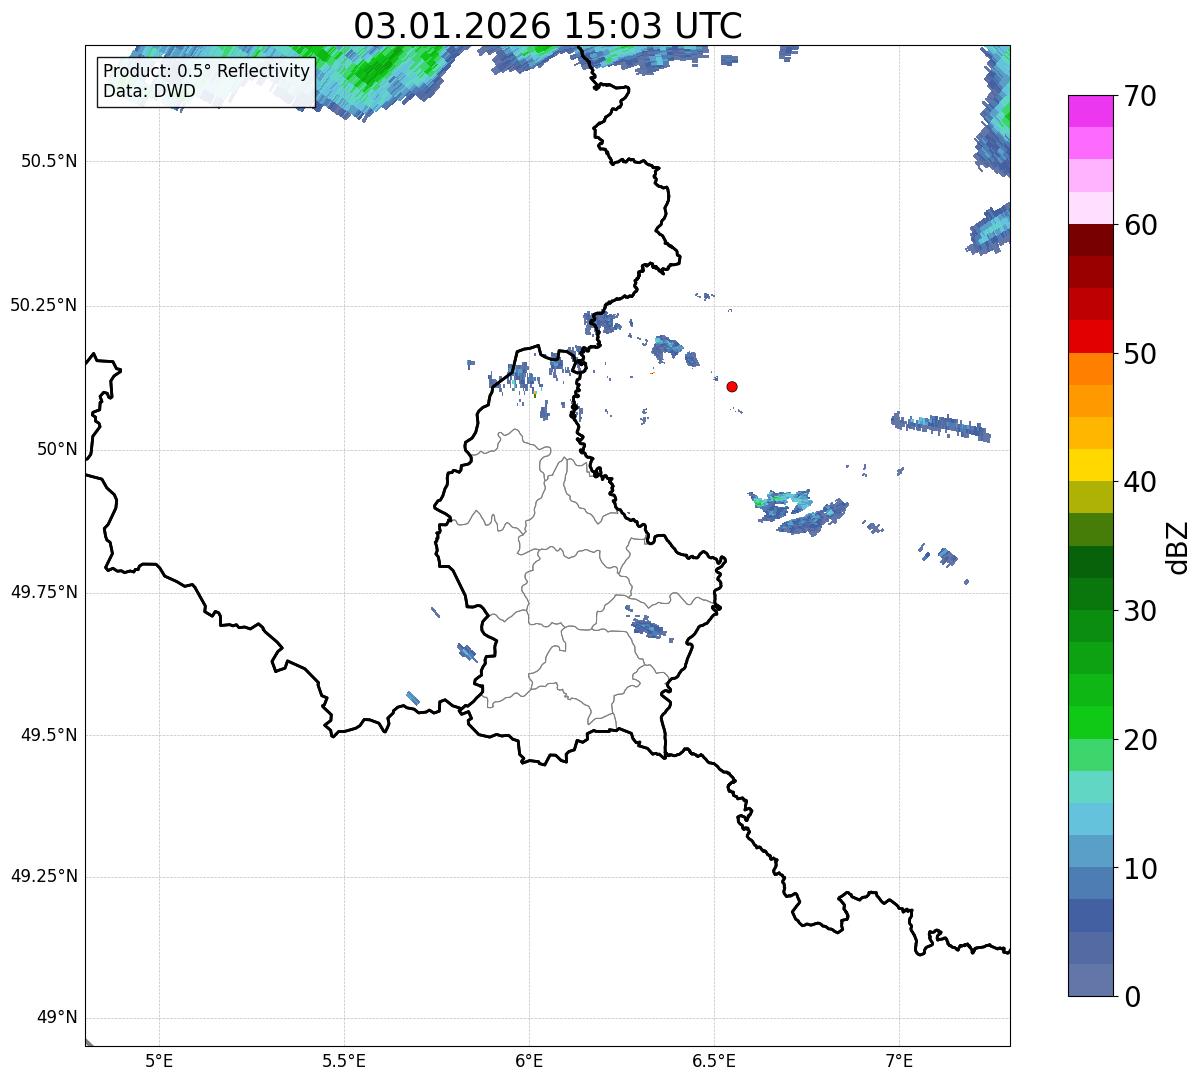Click the 7°E longitude tick label

coord(899,1060)
